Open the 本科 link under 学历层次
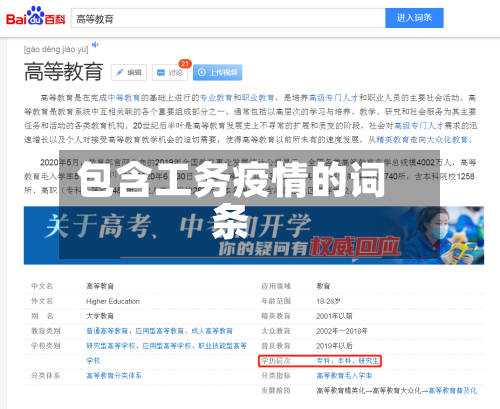 (x=344, y=361)
